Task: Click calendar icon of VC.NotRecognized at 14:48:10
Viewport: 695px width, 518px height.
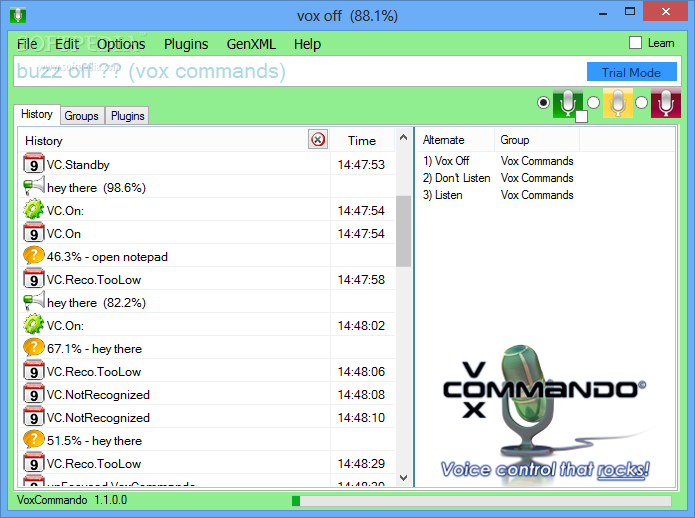Action: point(34,417)
